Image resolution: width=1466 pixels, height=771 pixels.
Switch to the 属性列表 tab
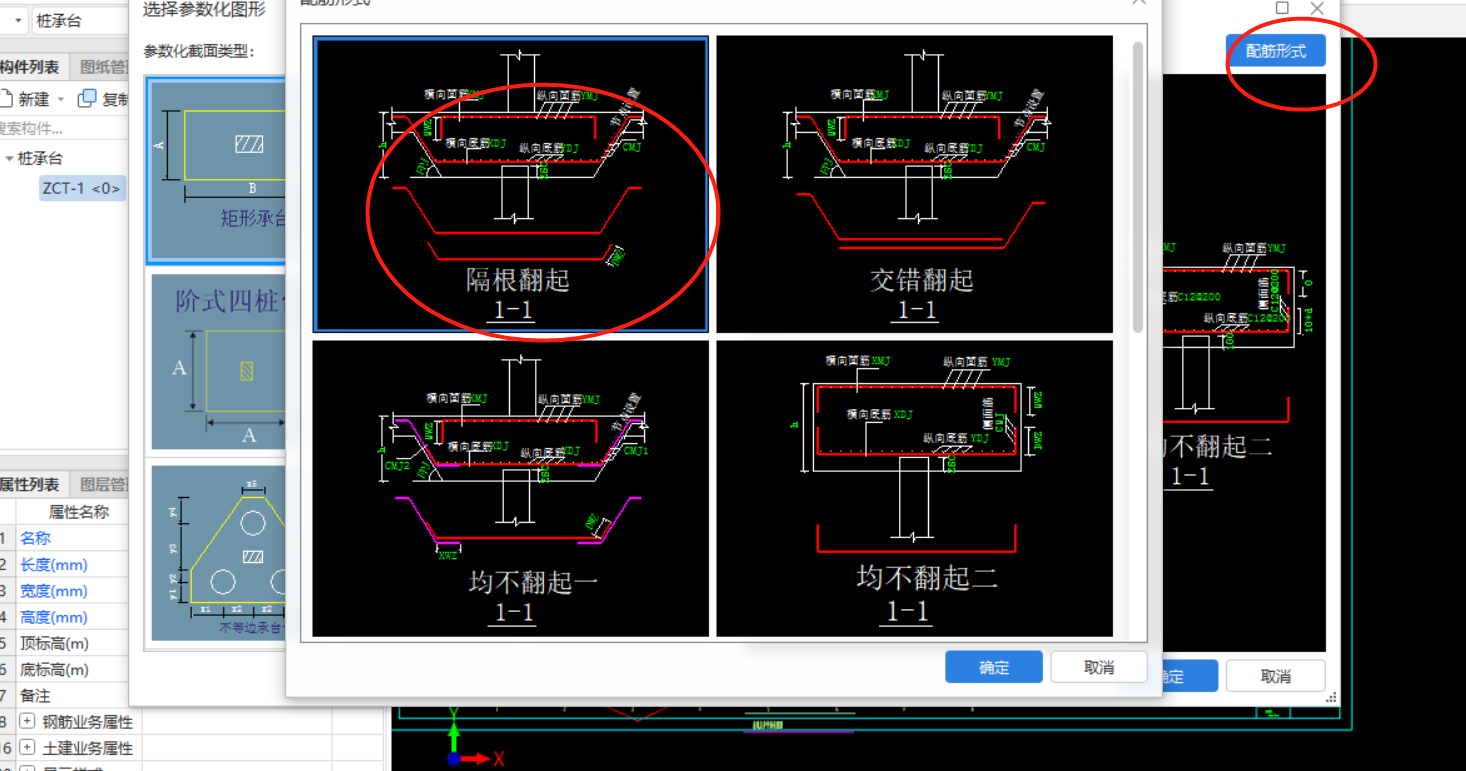pos(30,485)
